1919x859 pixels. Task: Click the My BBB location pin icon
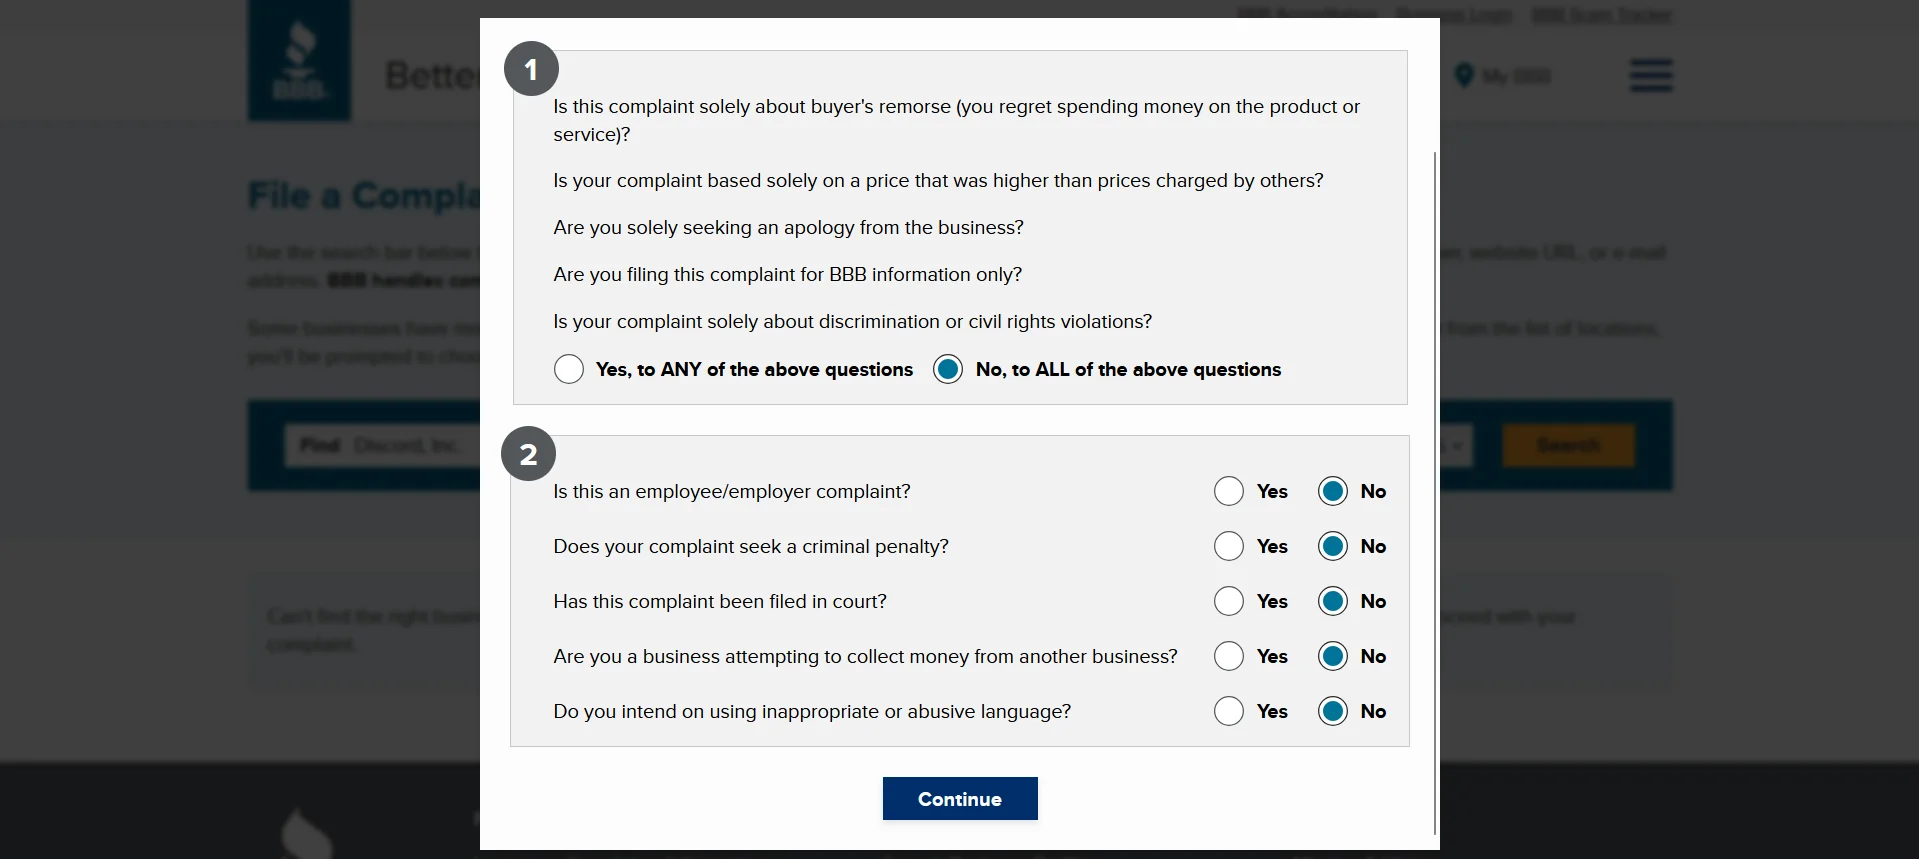coord(1464,76)
